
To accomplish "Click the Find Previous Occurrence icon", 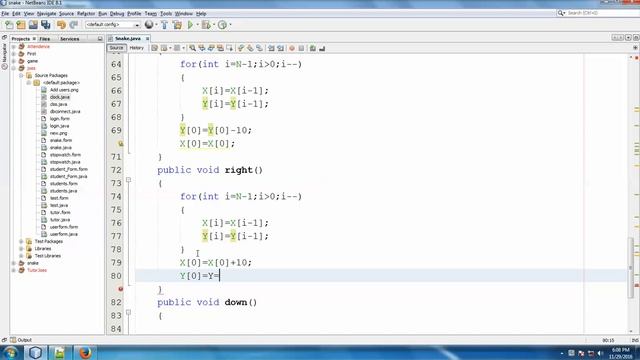I will point(202,48).
